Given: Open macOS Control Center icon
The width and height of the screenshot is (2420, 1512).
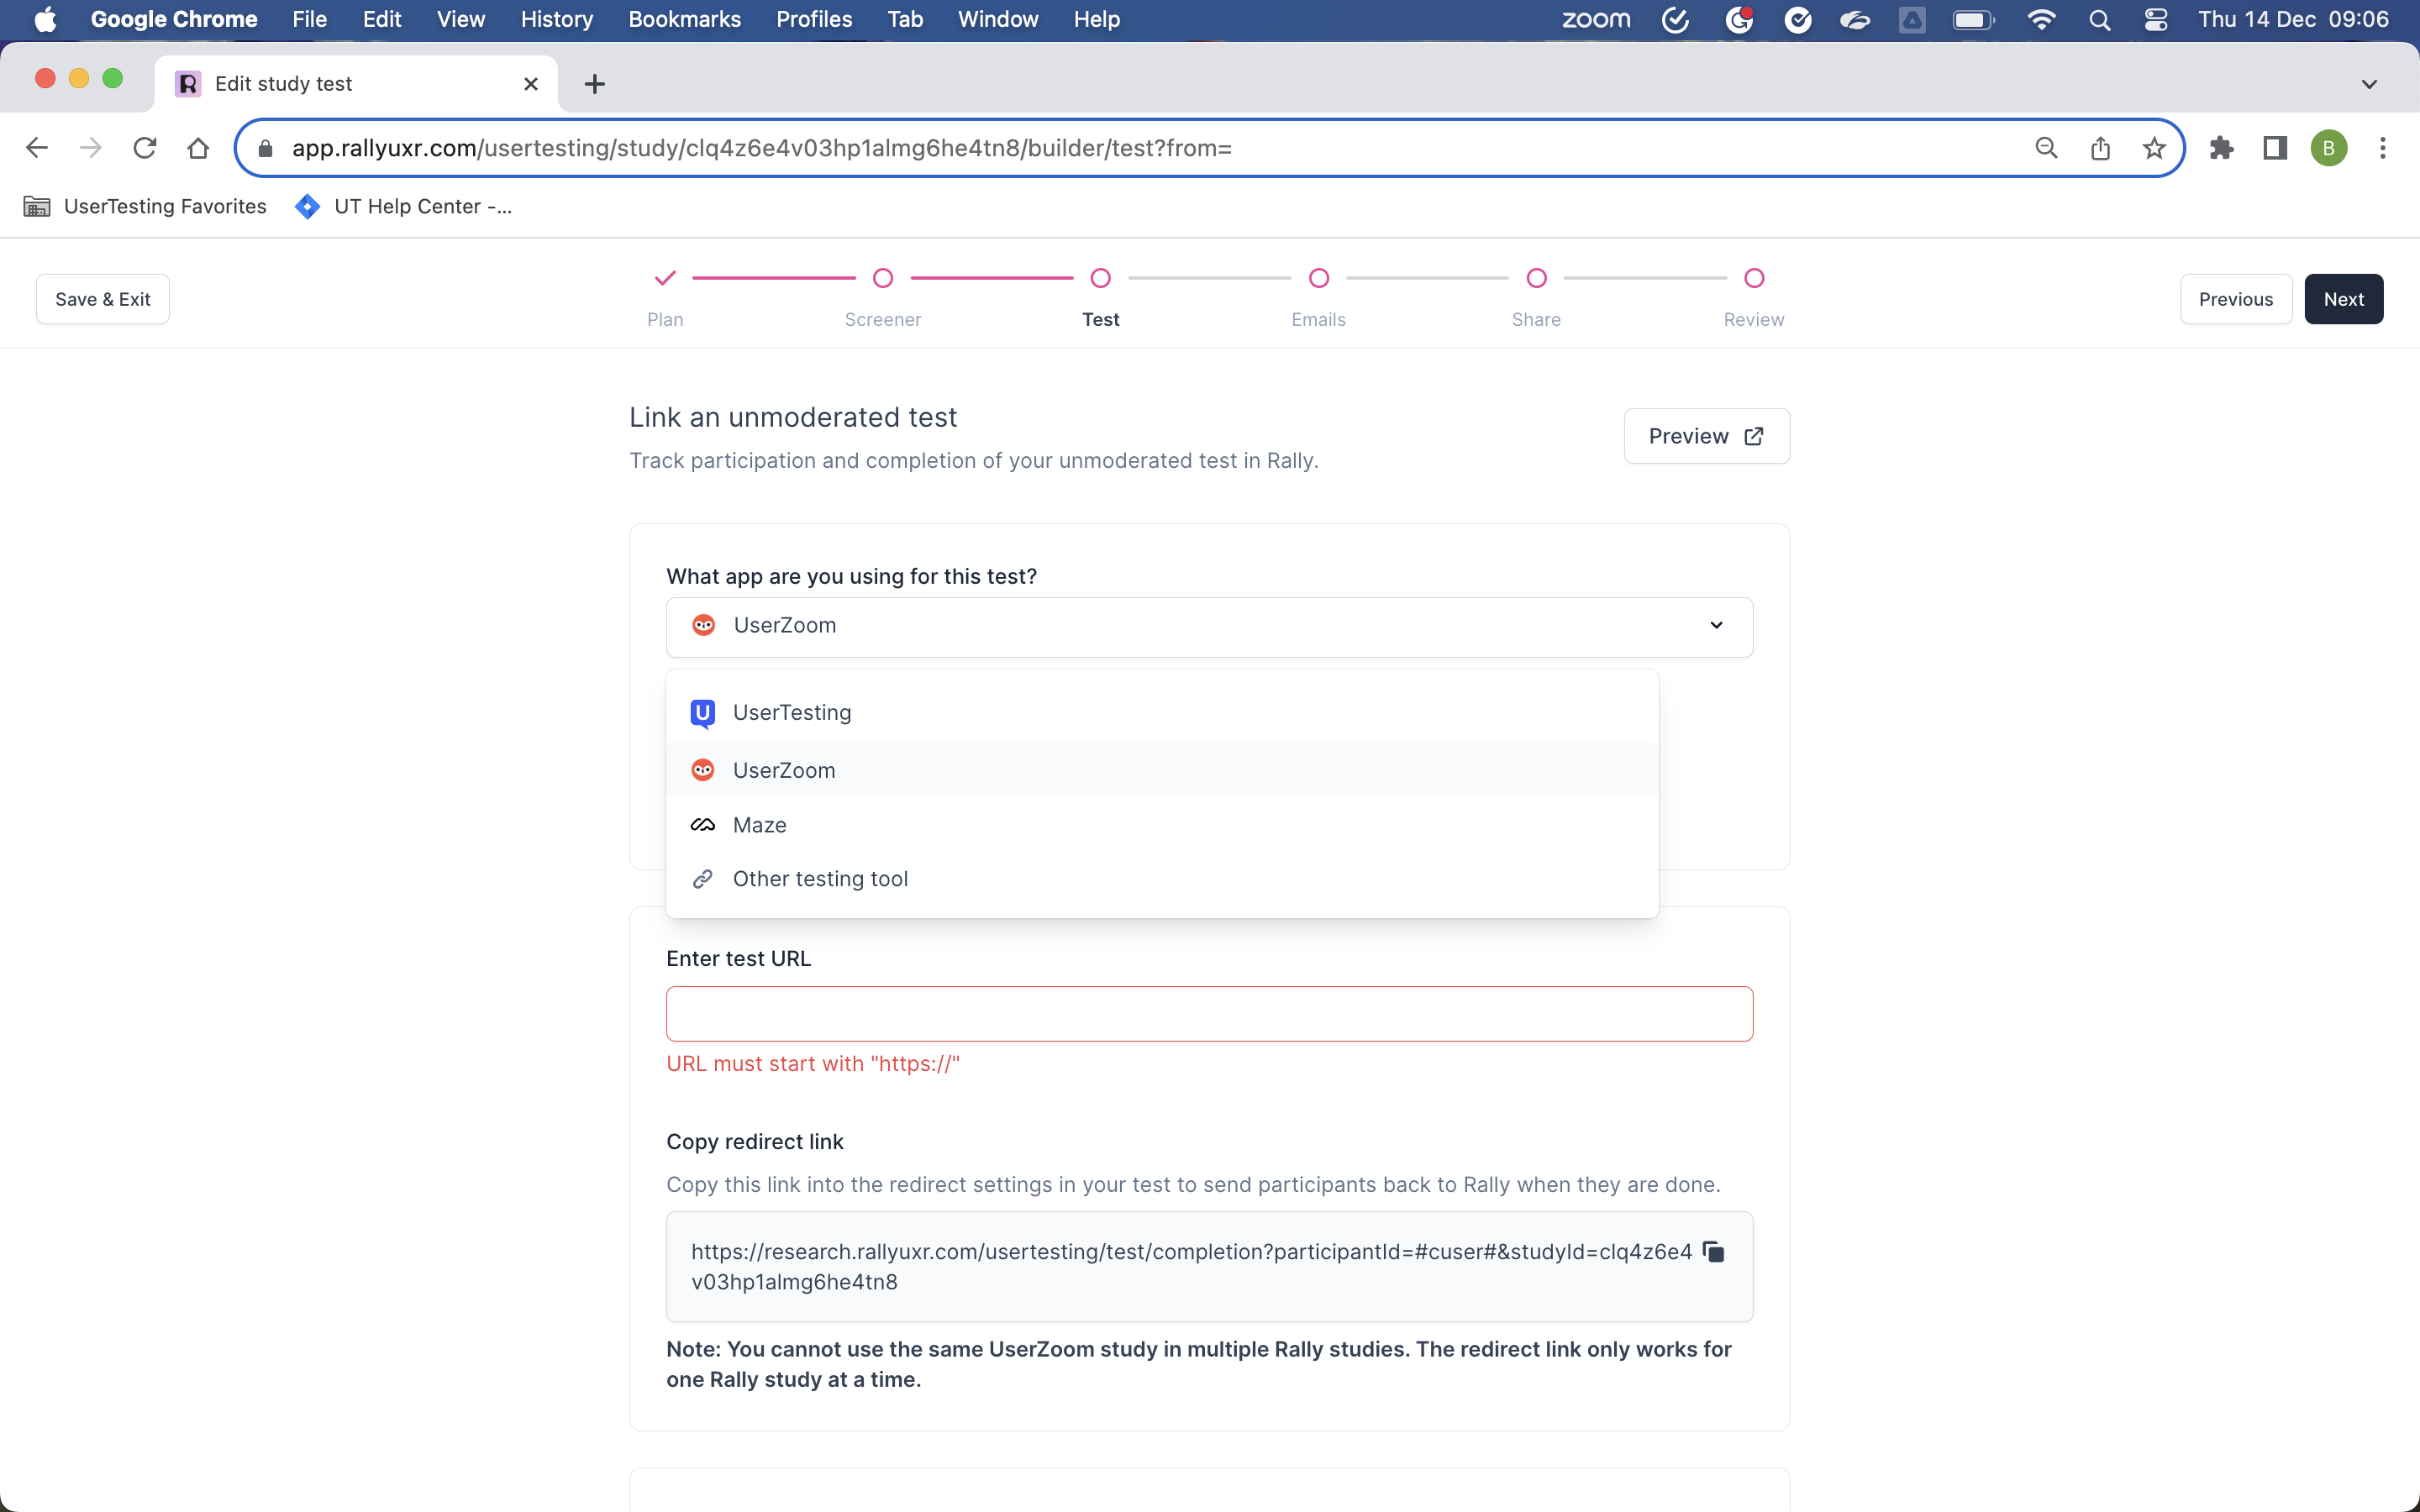Looking at the screenshot, I should (x=2156, y=19).
